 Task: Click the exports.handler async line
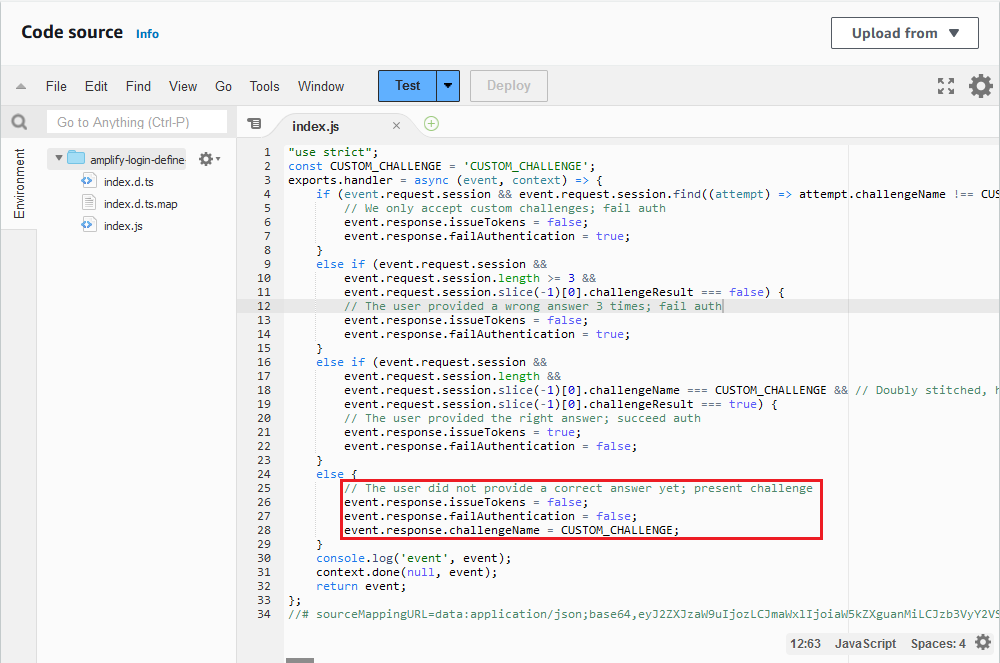tap(445, 180)
